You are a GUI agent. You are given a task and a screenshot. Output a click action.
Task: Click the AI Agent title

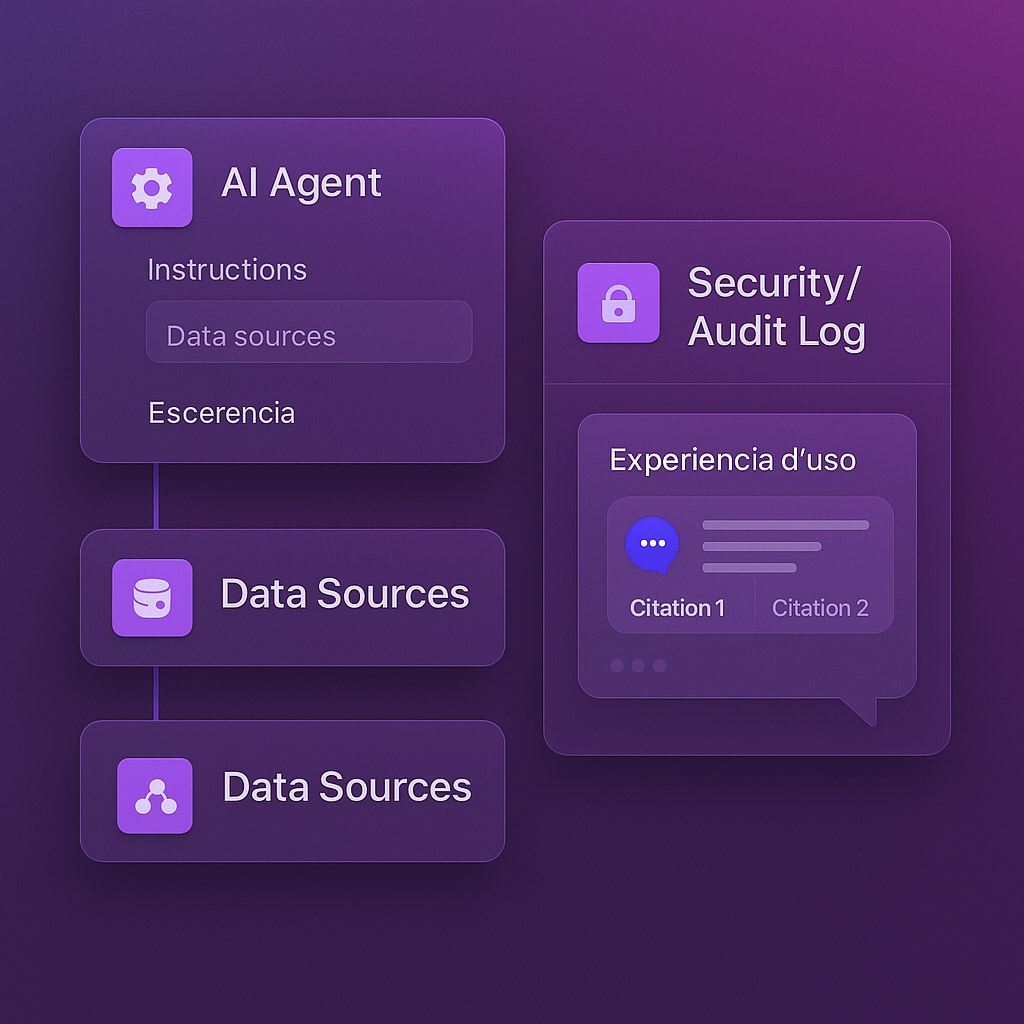[x=301, y=183]
